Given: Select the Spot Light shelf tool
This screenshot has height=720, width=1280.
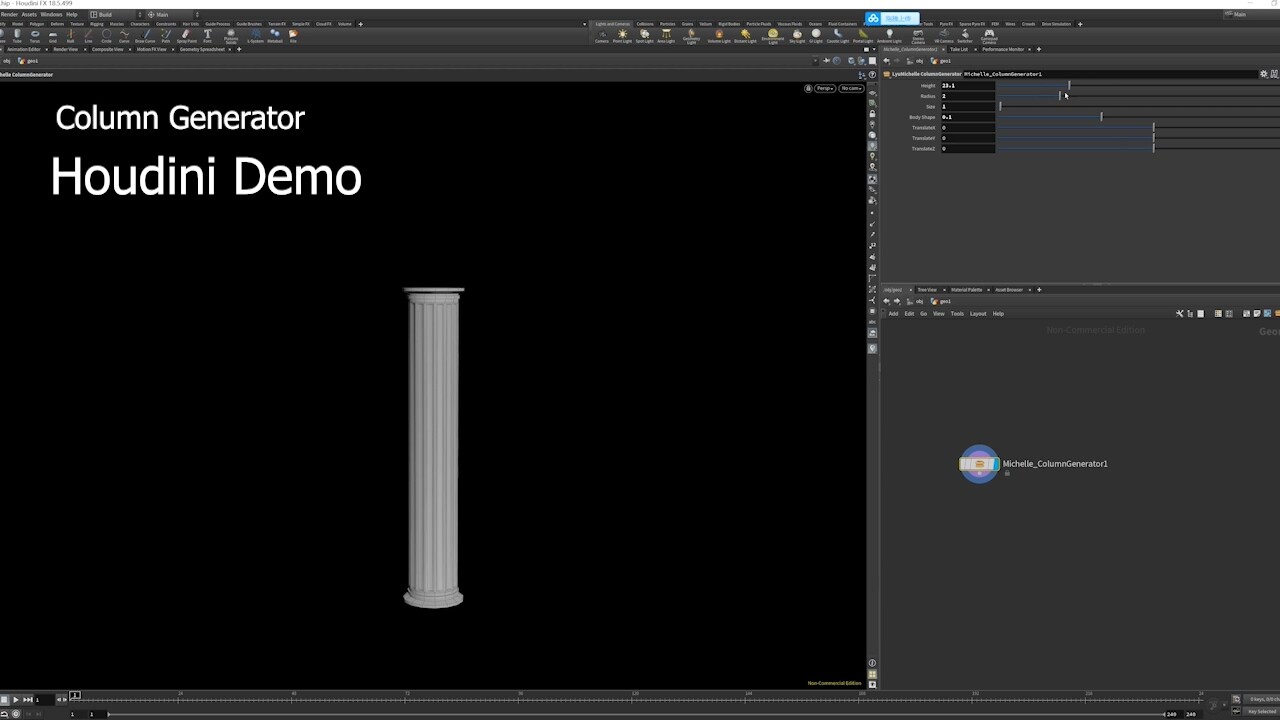Looking at the screenshot, I should pos(644,36).
